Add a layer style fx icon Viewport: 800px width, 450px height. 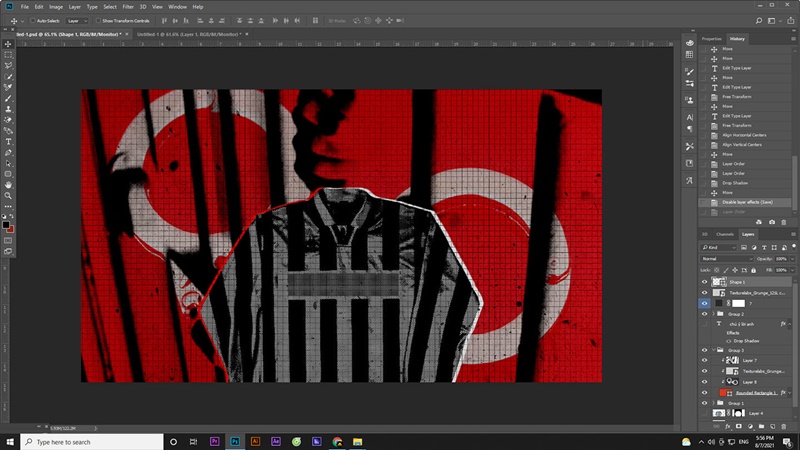point(728,427)
